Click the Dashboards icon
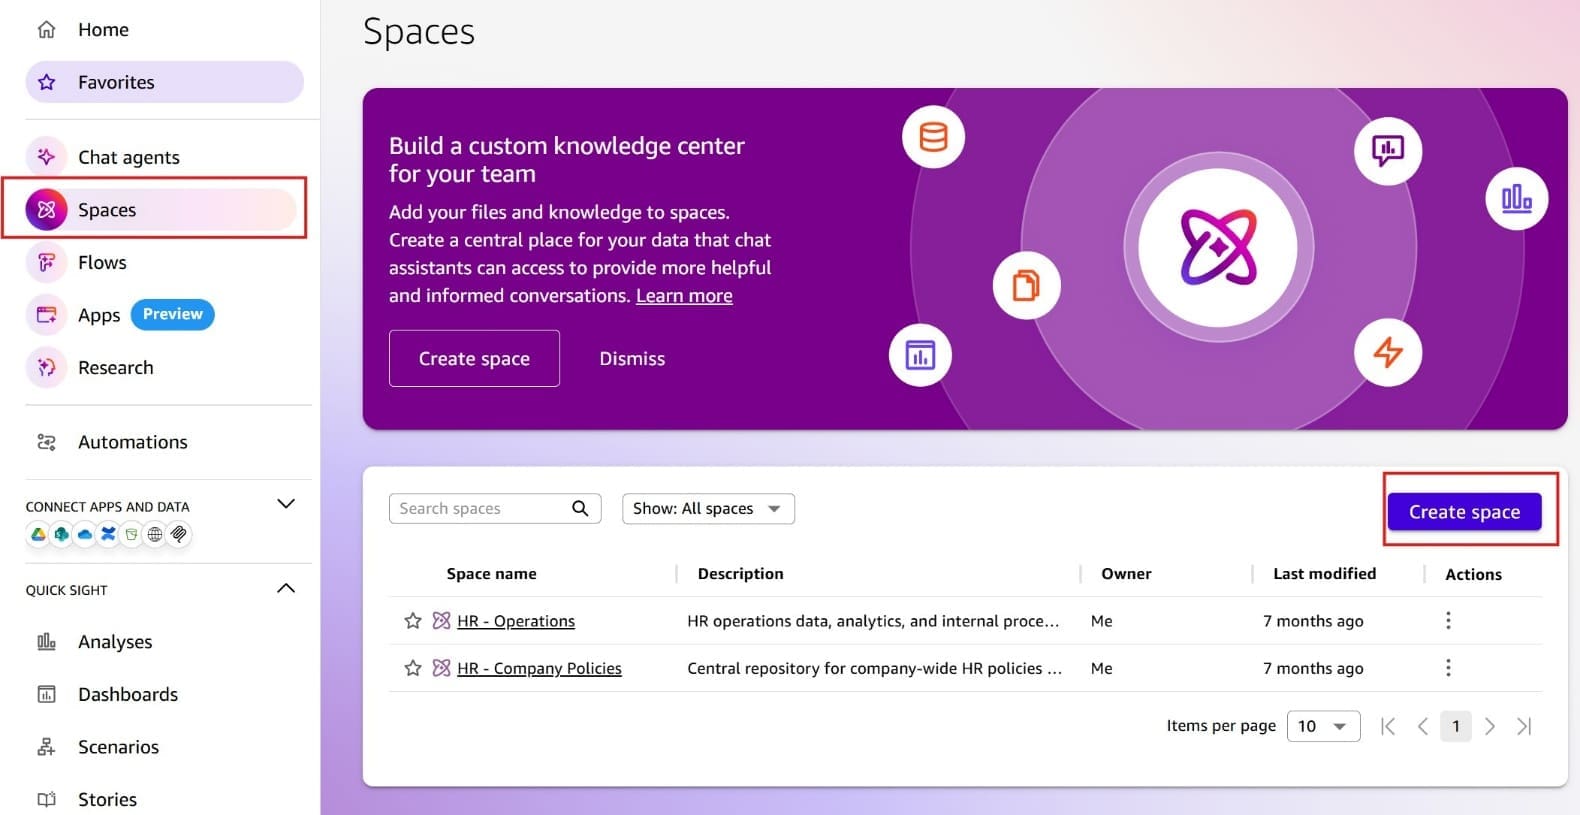1580x815 pixels. click(x=46, y=694)
